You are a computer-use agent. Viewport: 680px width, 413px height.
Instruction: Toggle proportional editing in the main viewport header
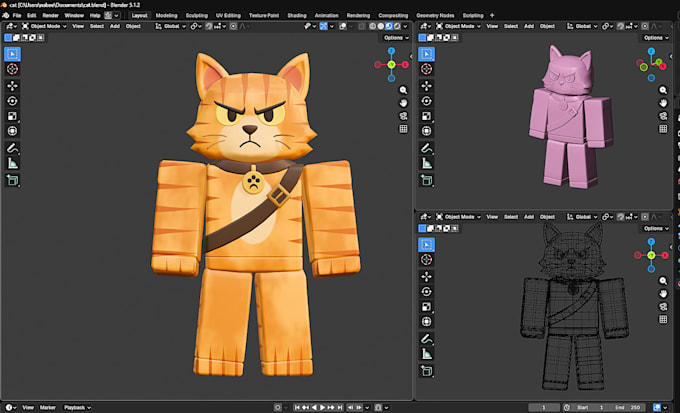pos(233,26)
